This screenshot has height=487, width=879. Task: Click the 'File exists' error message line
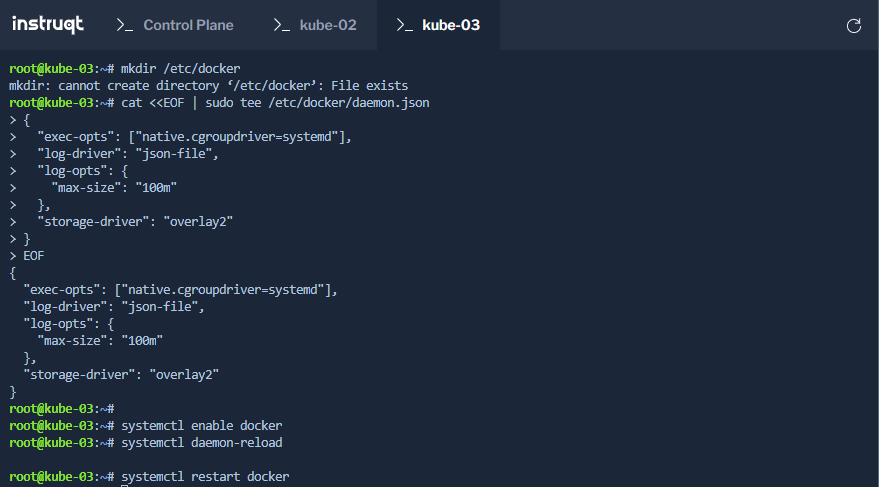(x=209, y=86)
